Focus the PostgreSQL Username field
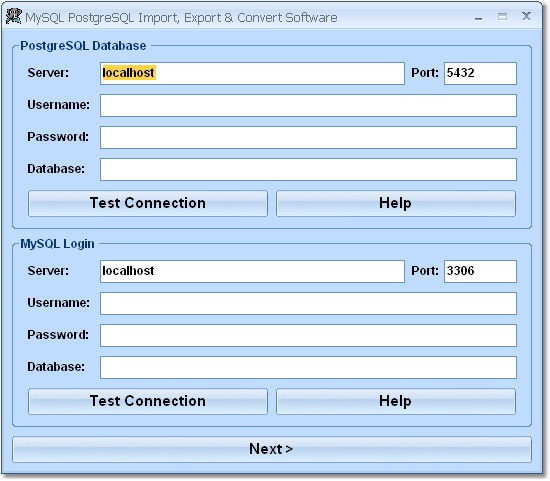Viewport: 550px width, 481px height. coord(308,105)
